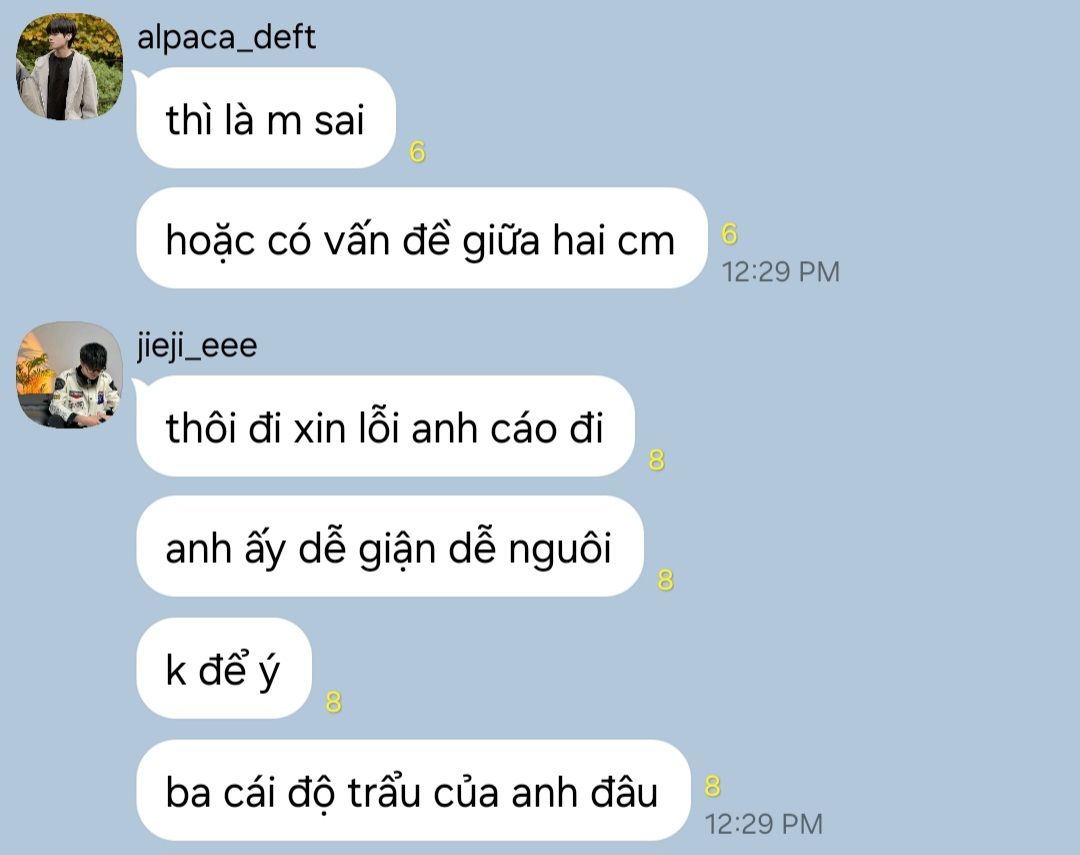Tap the word 'sai' in first bubble
The image size is (1080, 855).
click(x=339, y=120)
